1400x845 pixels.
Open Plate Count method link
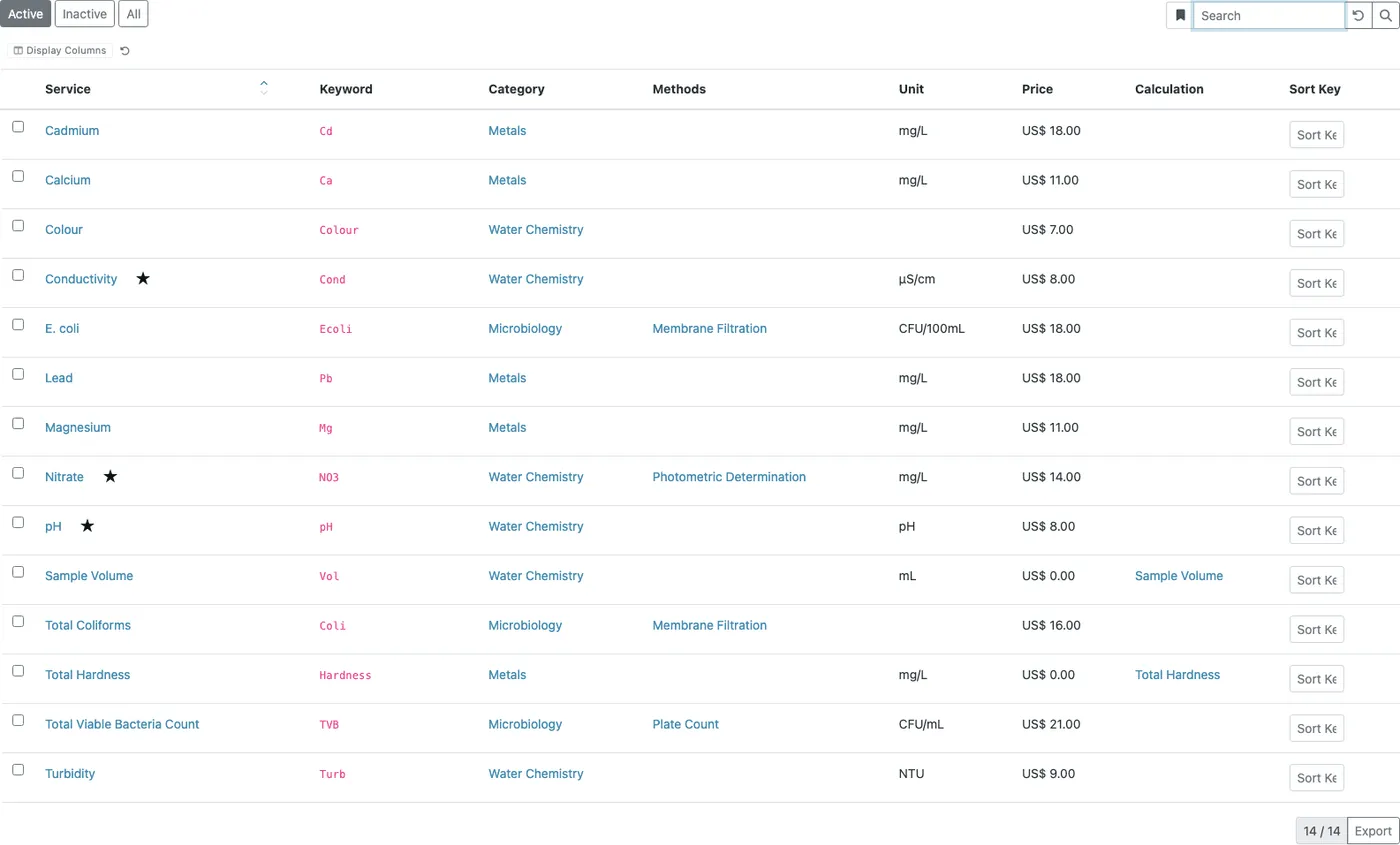point(685,724)
